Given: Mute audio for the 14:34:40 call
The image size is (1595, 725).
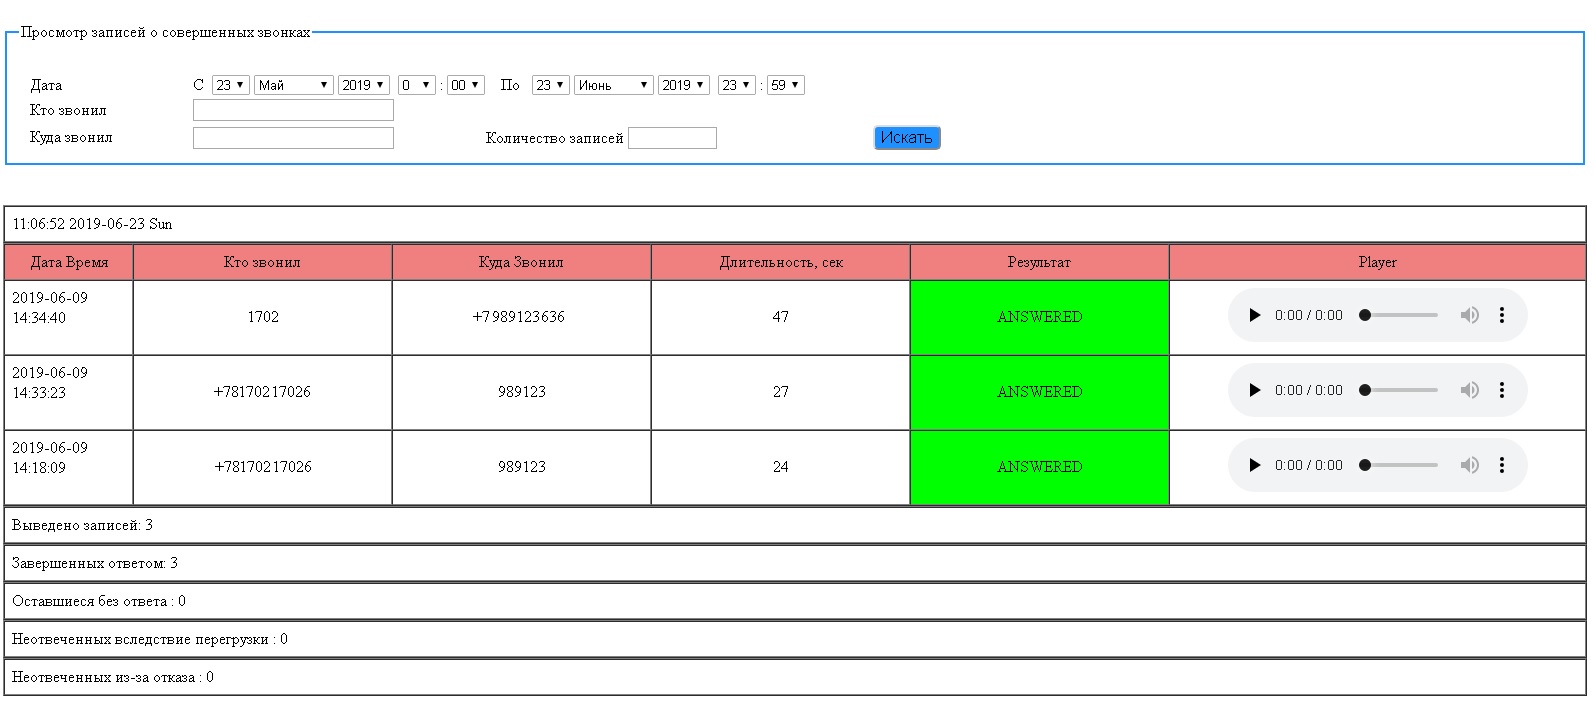Looking at the screenshot, I should (x=1469, y=316).
